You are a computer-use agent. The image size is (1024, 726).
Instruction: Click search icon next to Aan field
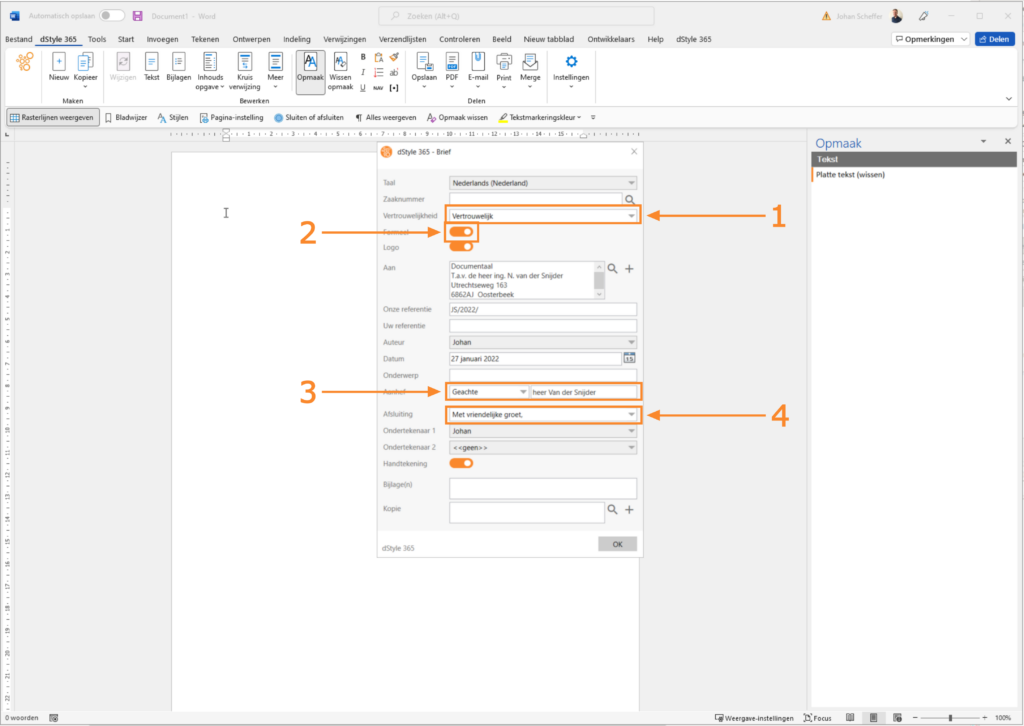click(x=613, y=268)
